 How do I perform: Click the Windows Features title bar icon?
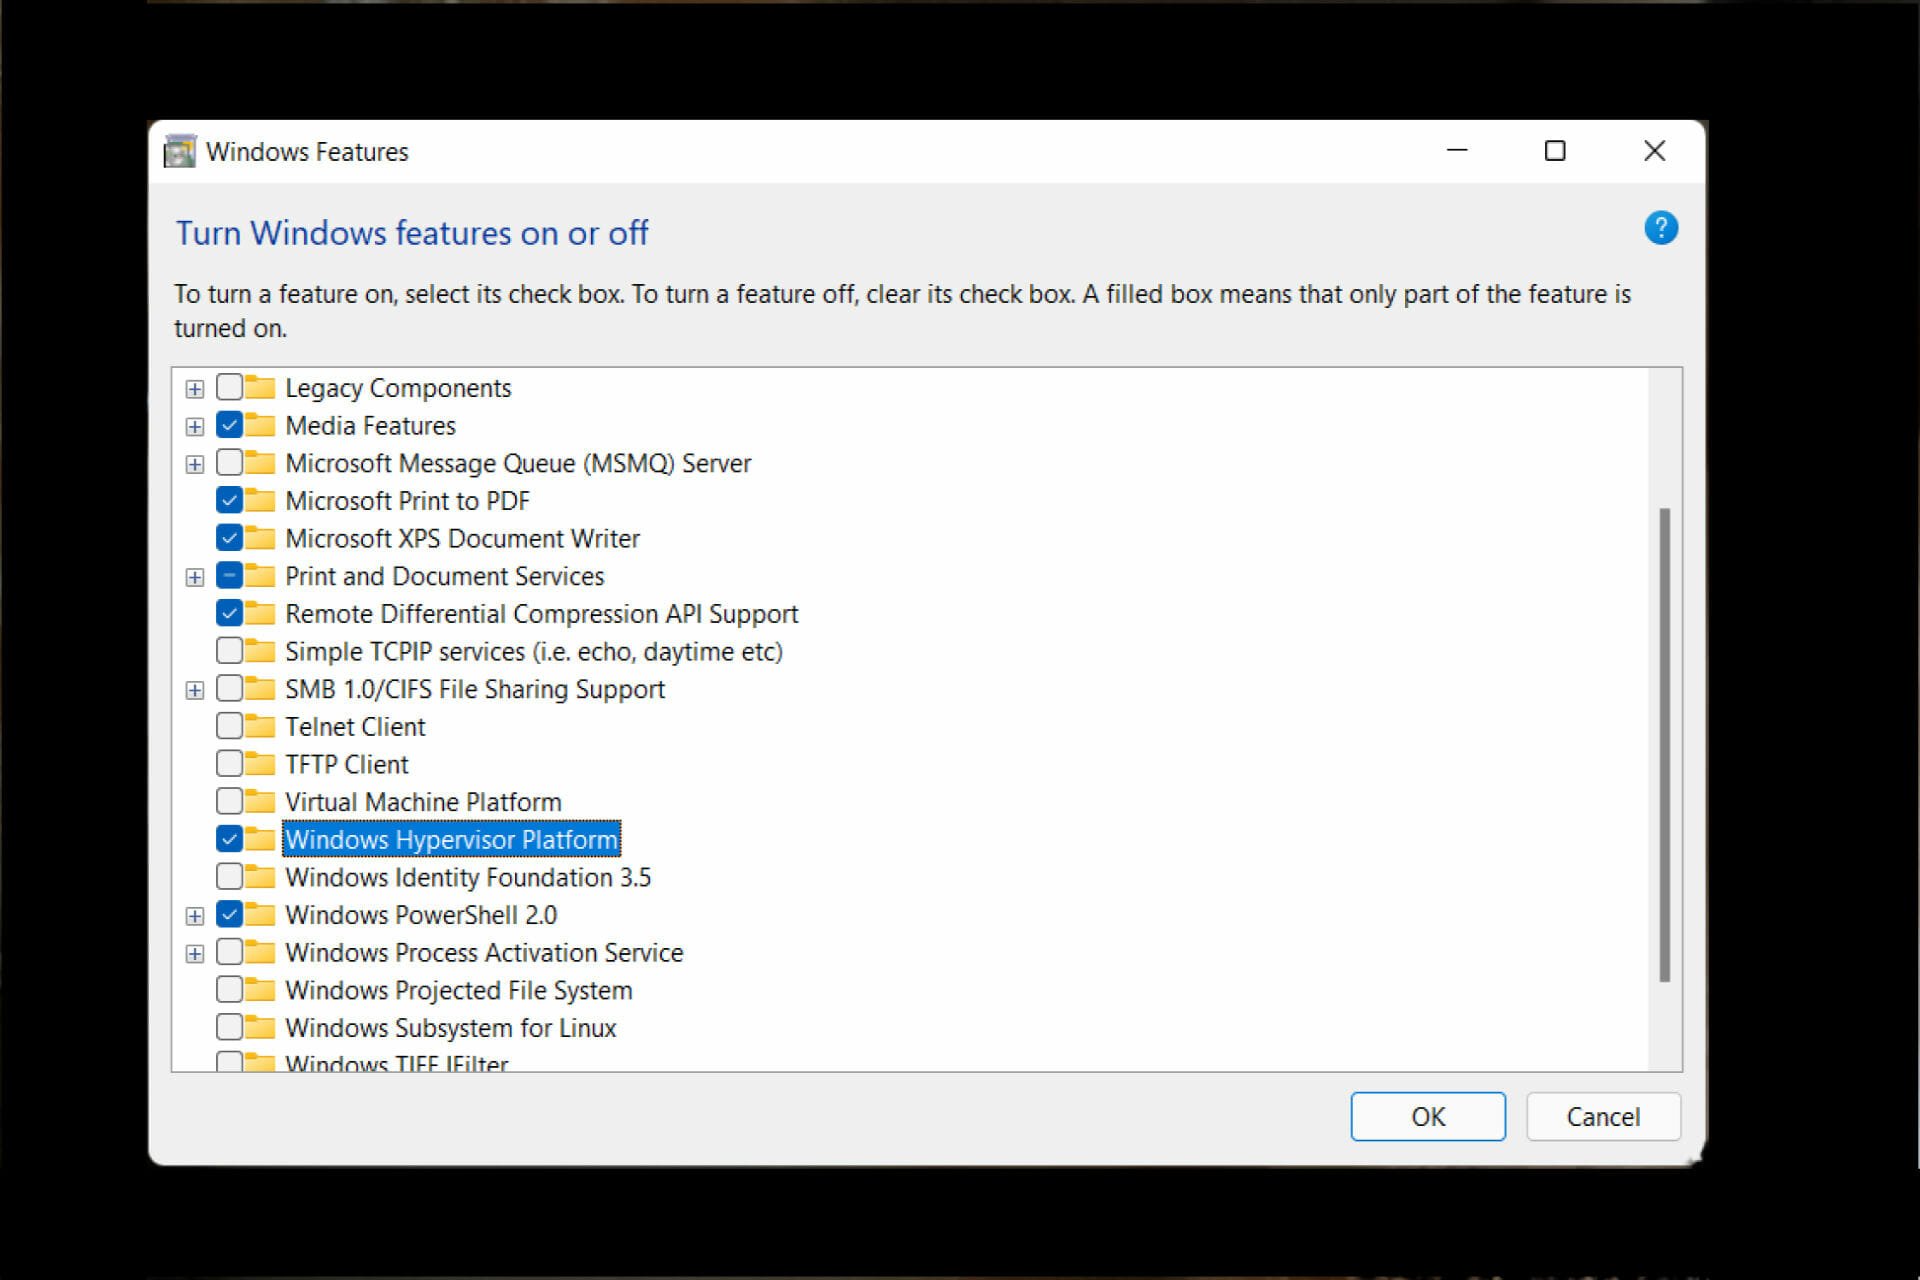coord(180,152)
